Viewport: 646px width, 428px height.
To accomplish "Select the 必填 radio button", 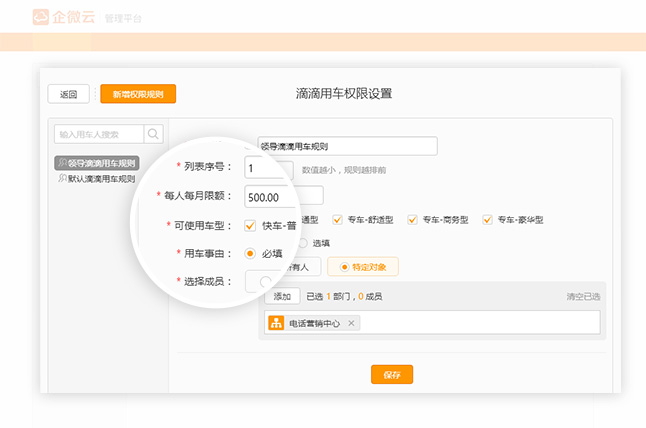I will (x=250, y=253).
